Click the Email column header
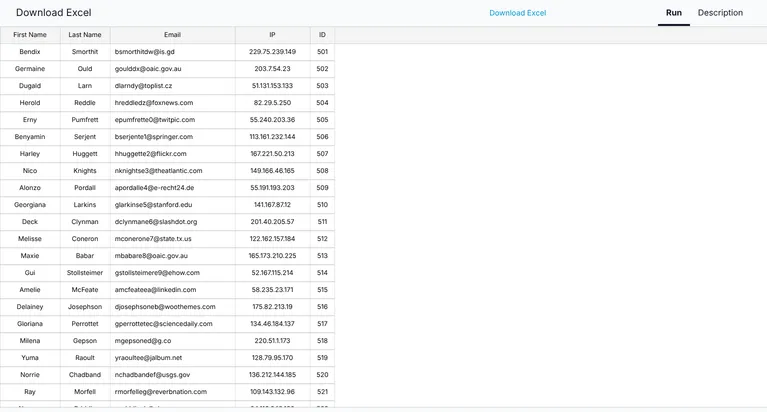 (173, 35)
